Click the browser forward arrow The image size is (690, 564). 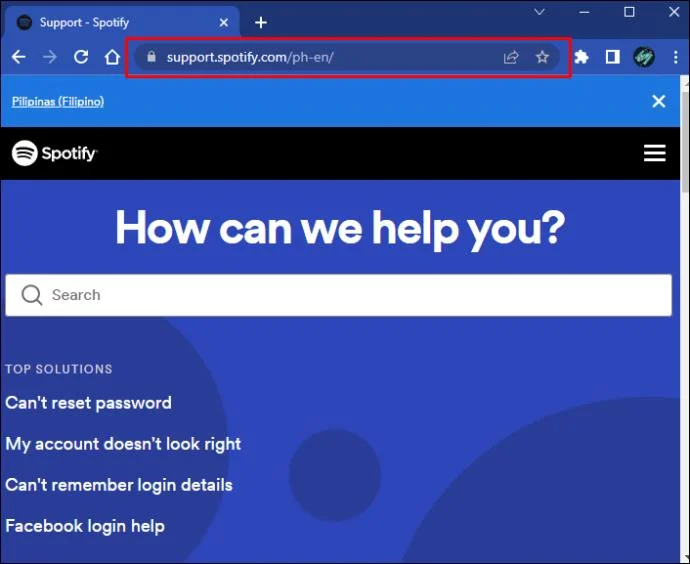tap(50, 57)
